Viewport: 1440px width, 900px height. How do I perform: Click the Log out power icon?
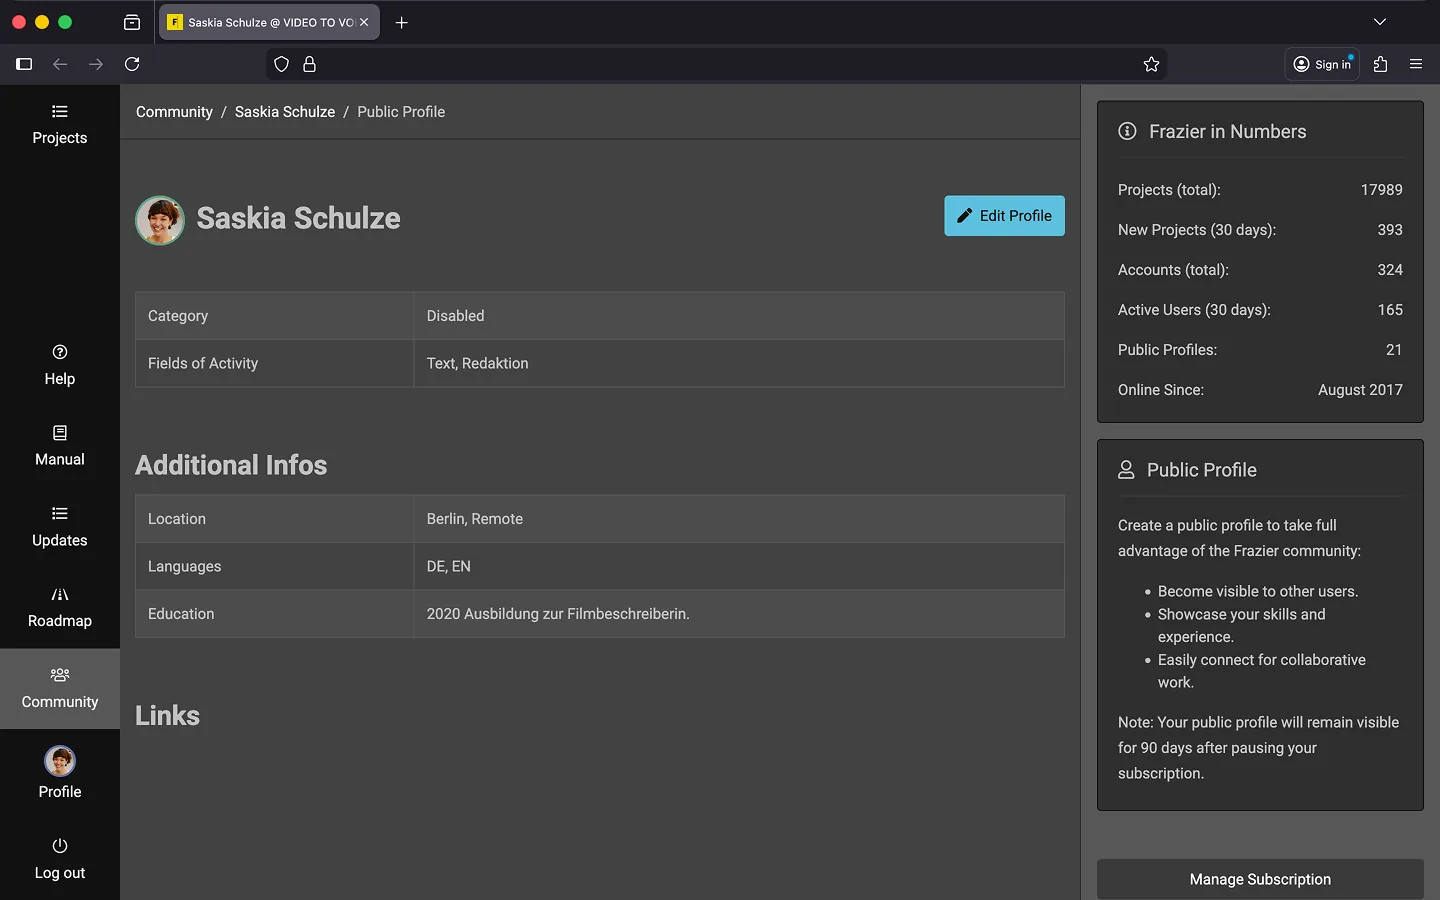pyautogui.click(x=60, y=846)
